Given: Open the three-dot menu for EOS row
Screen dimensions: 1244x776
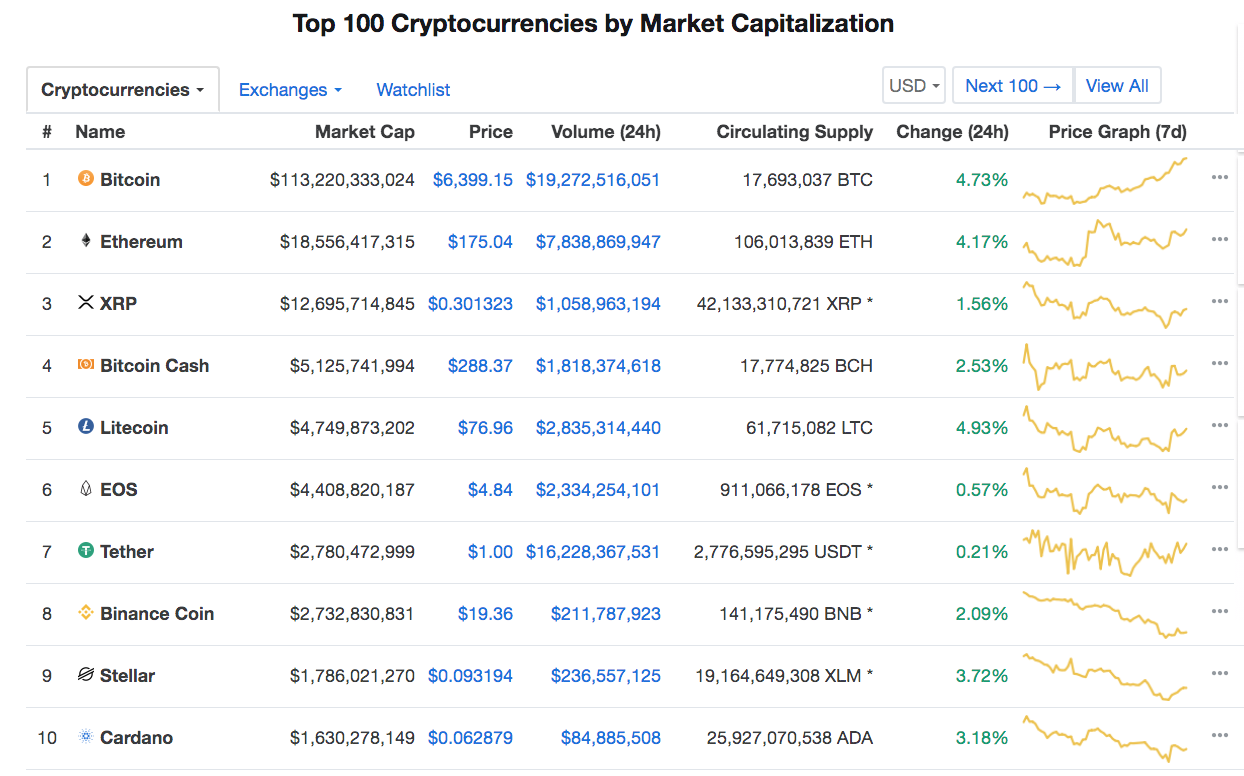Looking at the screenshot, I should click(x=1219, y=488).
